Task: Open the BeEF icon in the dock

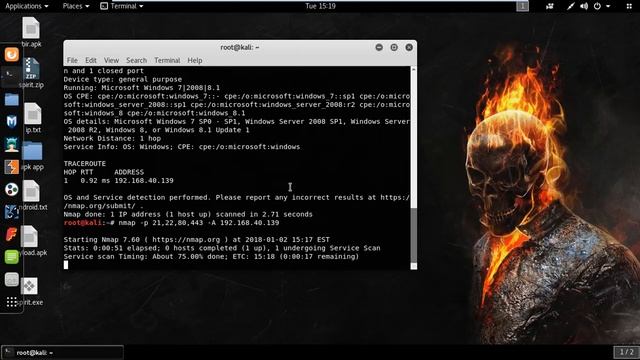Action: click(x=11, y=212)
